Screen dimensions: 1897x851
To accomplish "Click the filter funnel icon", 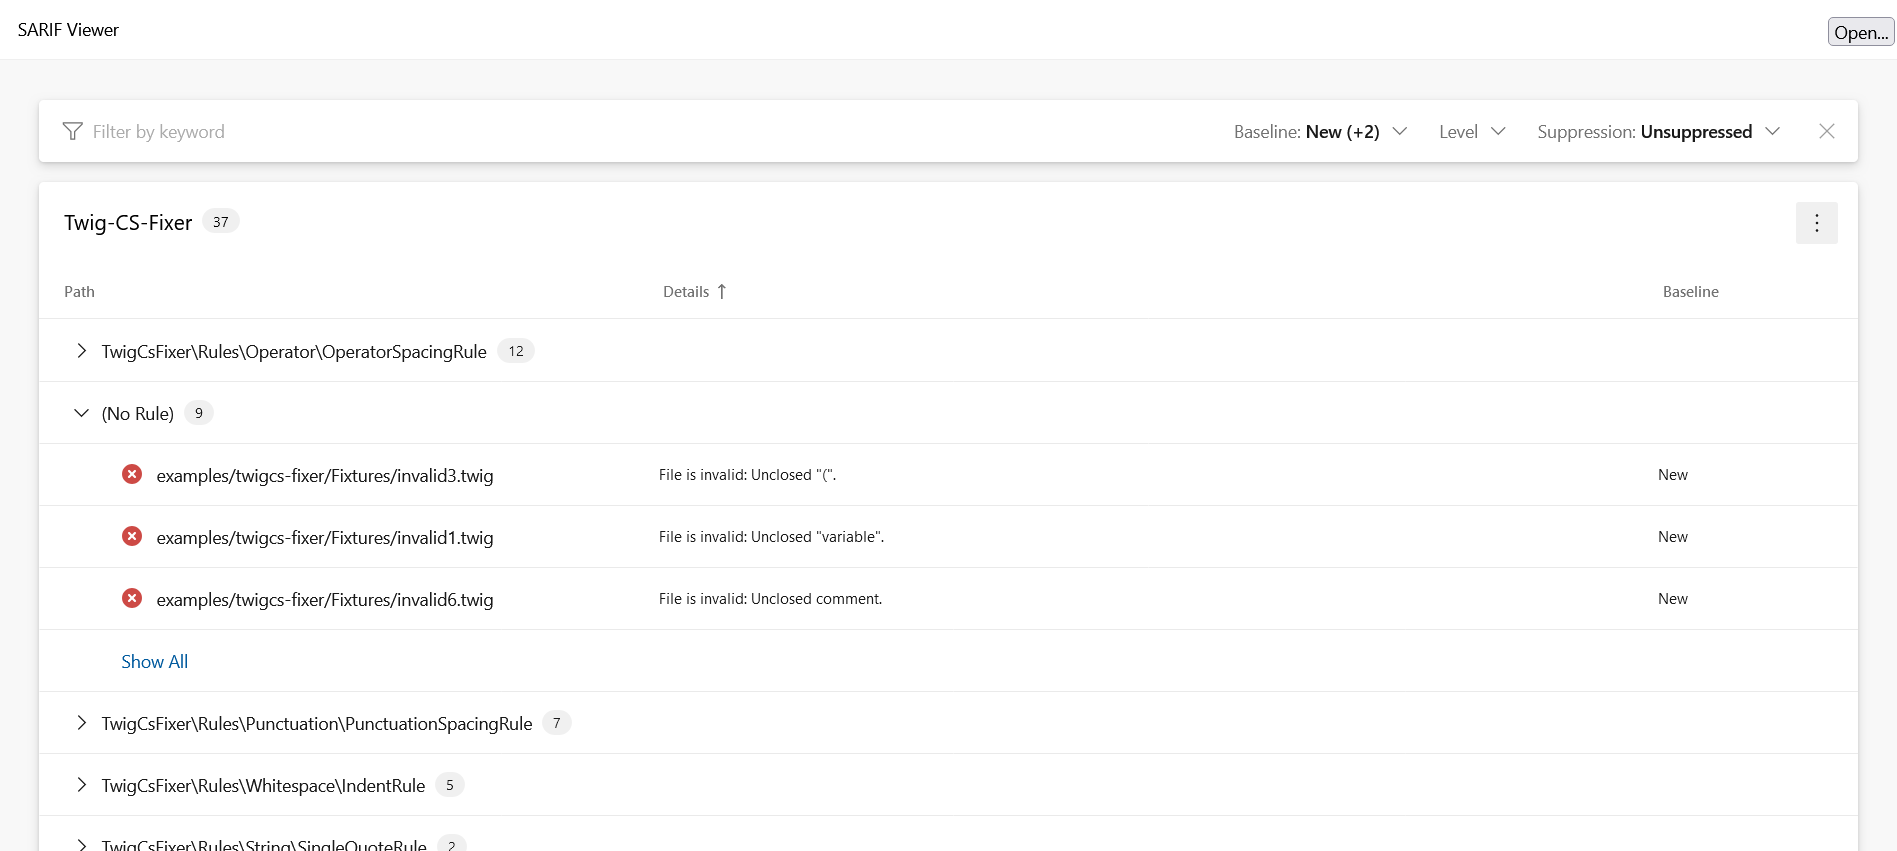I will pyautogui.click(x=72, y=132).
